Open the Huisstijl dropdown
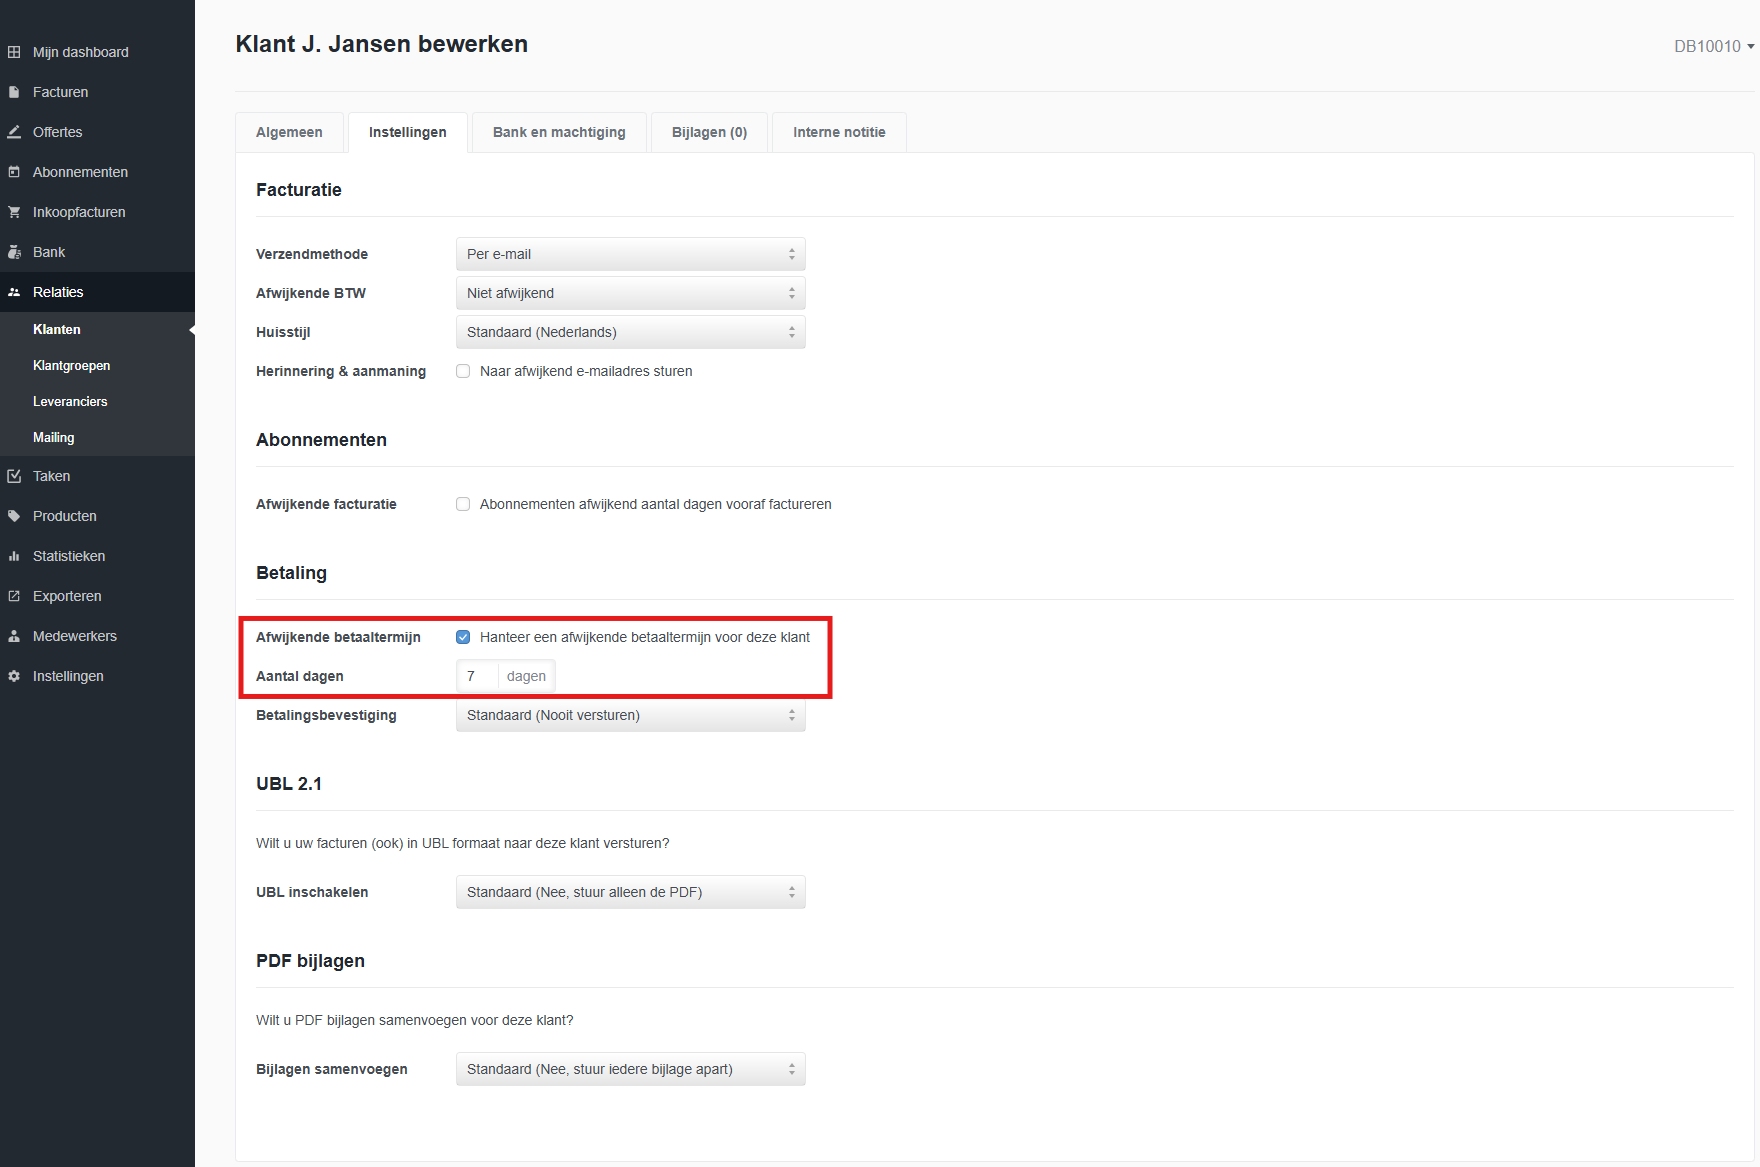The image size is (1760, 1167). (x=630, y=332)
